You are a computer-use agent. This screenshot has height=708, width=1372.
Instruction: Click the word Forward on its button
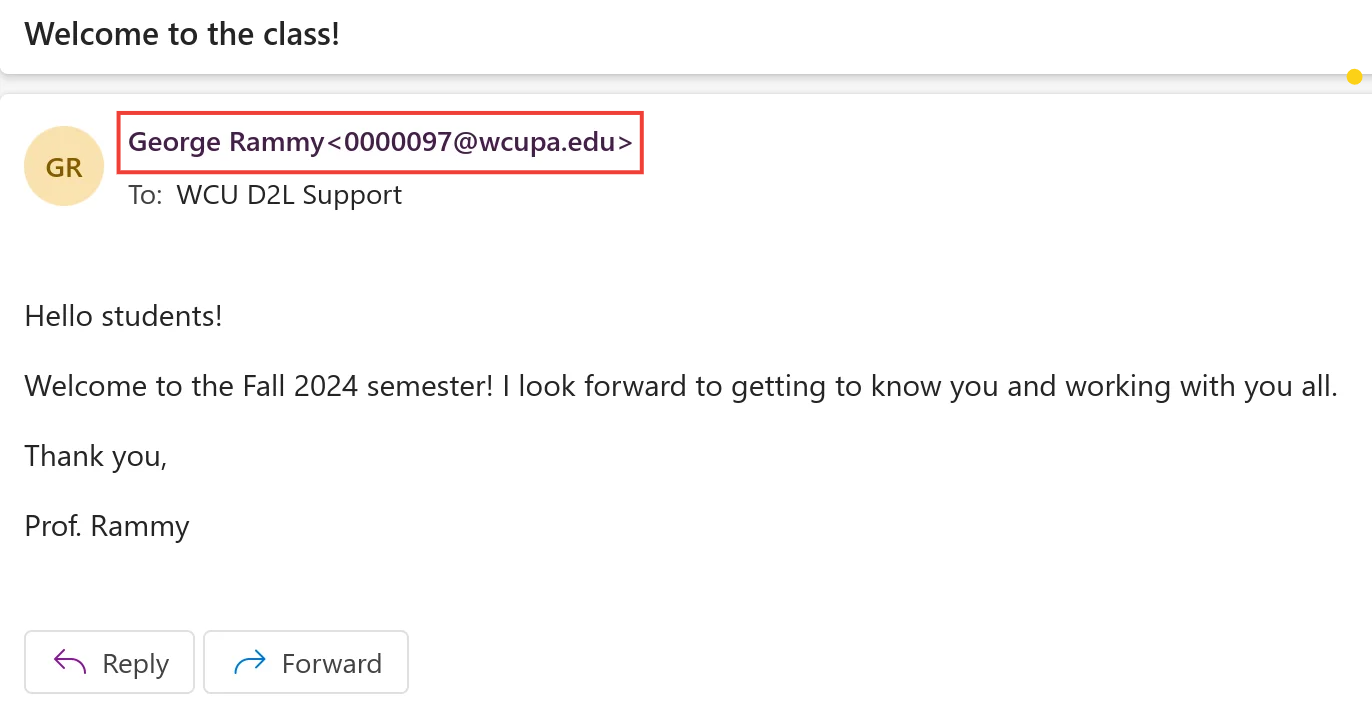[x=332, y=663]
